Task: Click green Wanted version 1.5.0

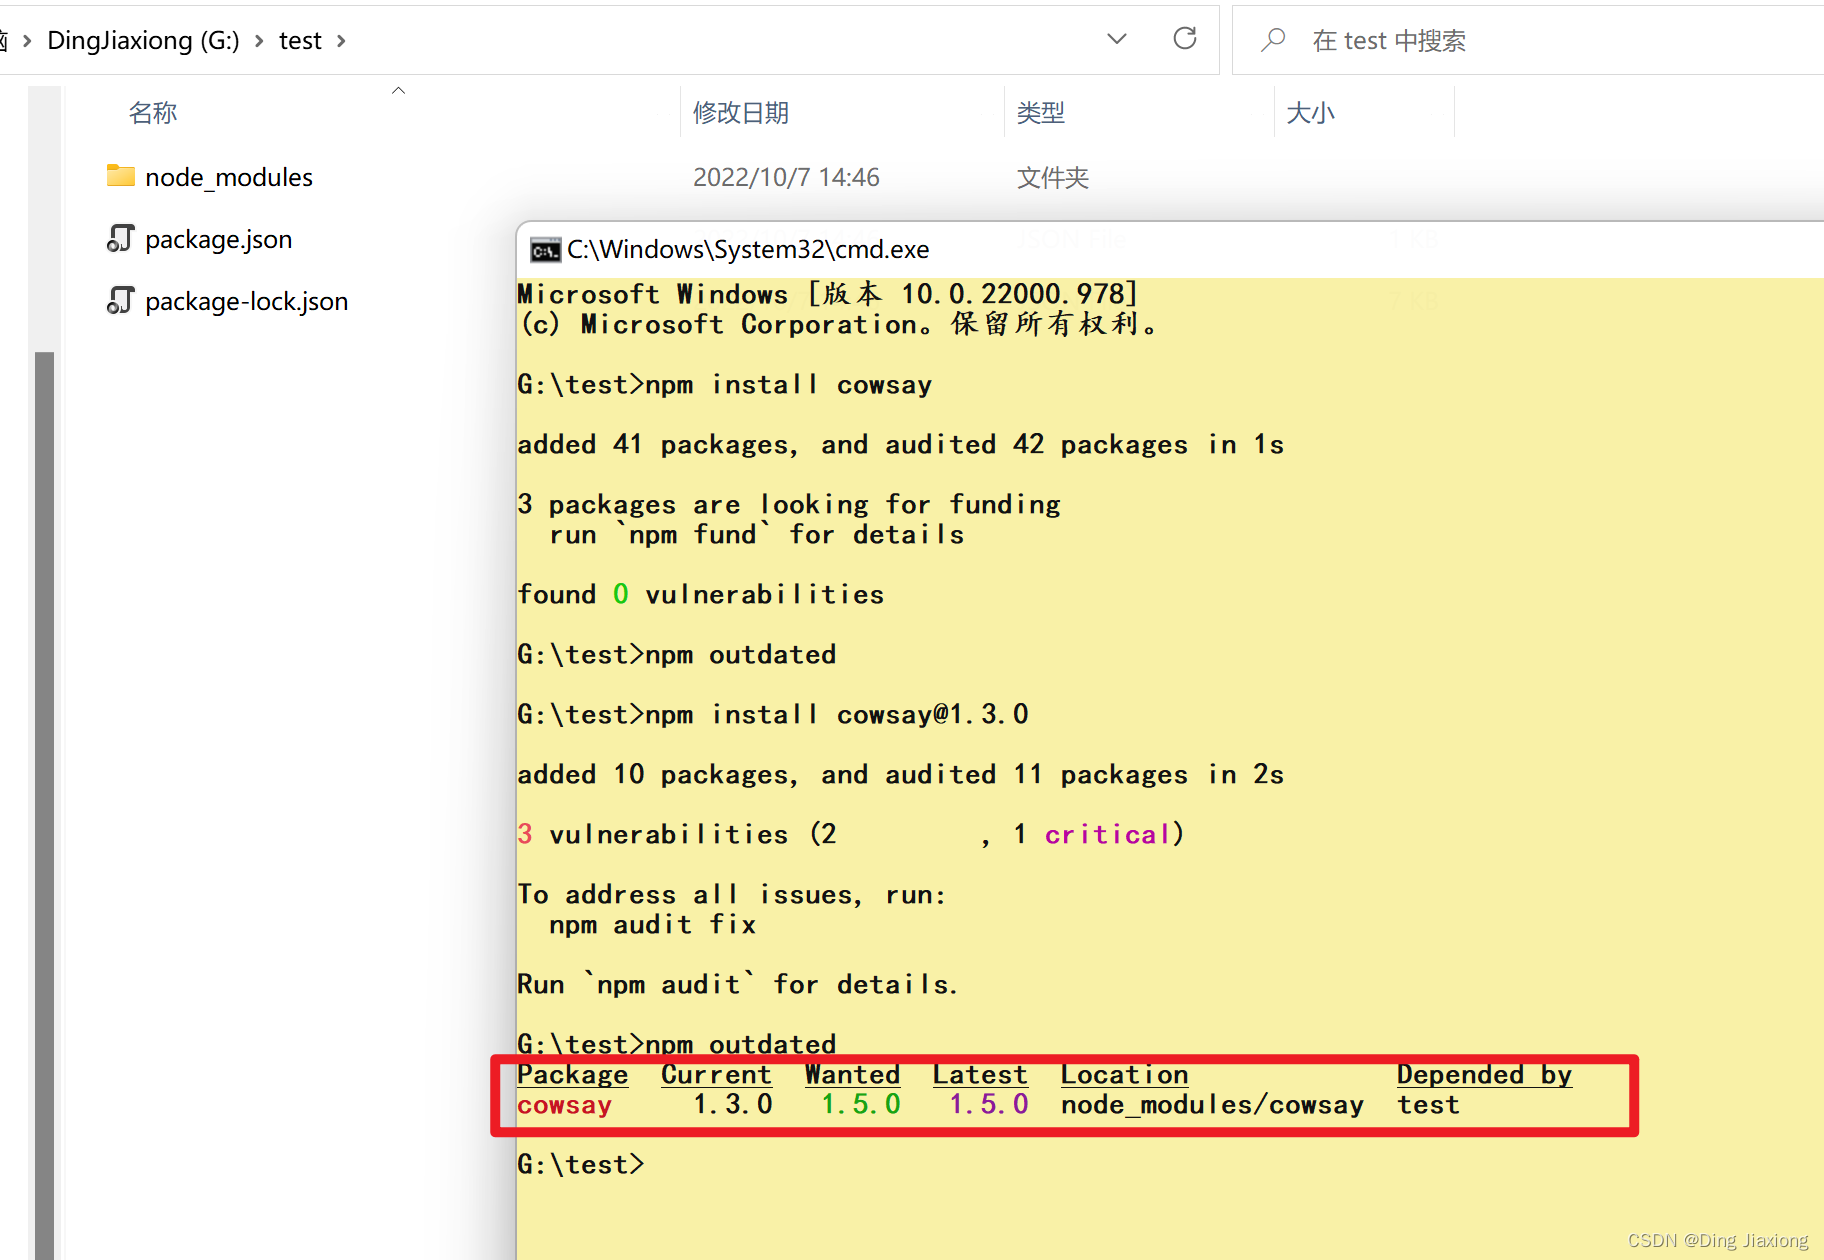Action: coord(861,1104)
